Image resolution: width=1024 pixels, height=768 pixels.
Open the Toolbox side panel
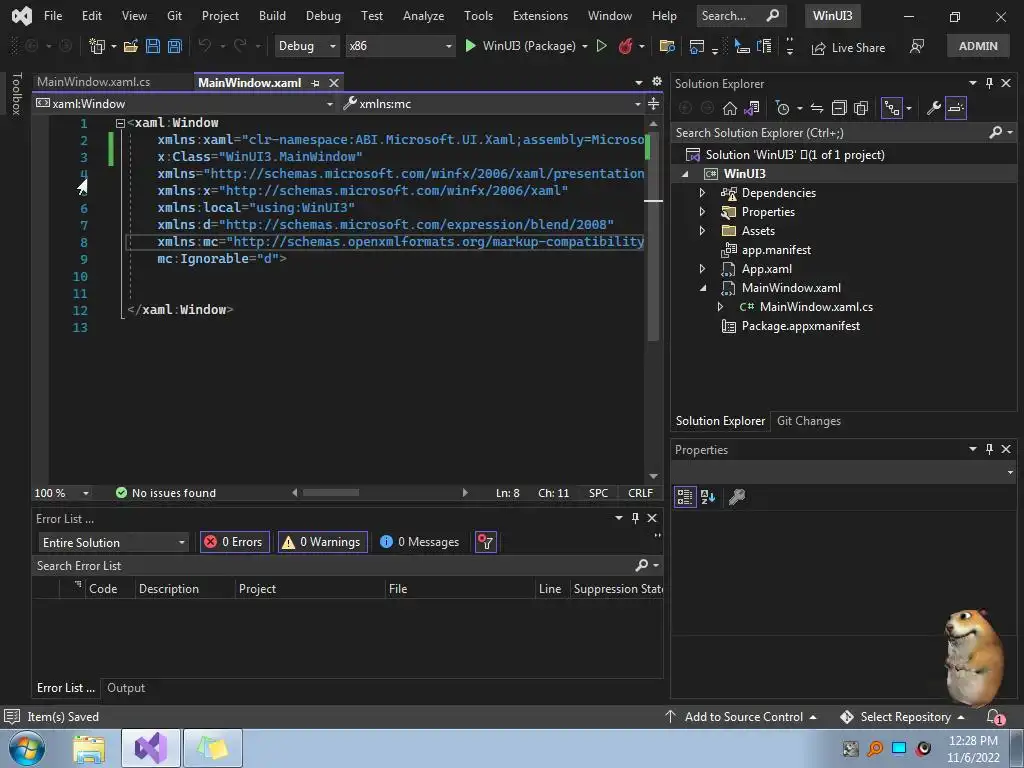point(16,93)
